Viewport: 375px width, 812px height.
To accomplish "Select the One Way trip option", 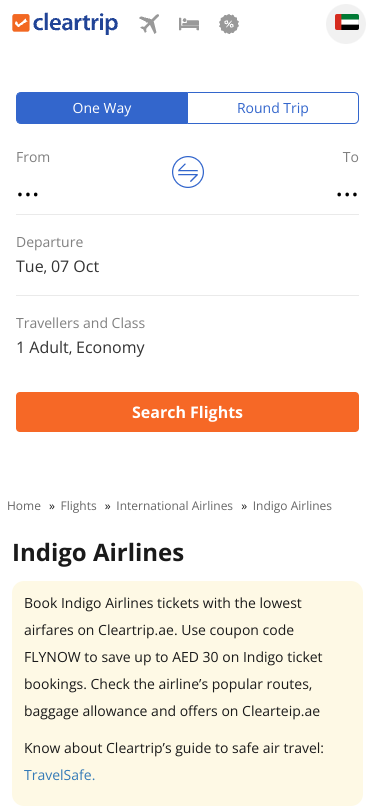I will 102,108.
